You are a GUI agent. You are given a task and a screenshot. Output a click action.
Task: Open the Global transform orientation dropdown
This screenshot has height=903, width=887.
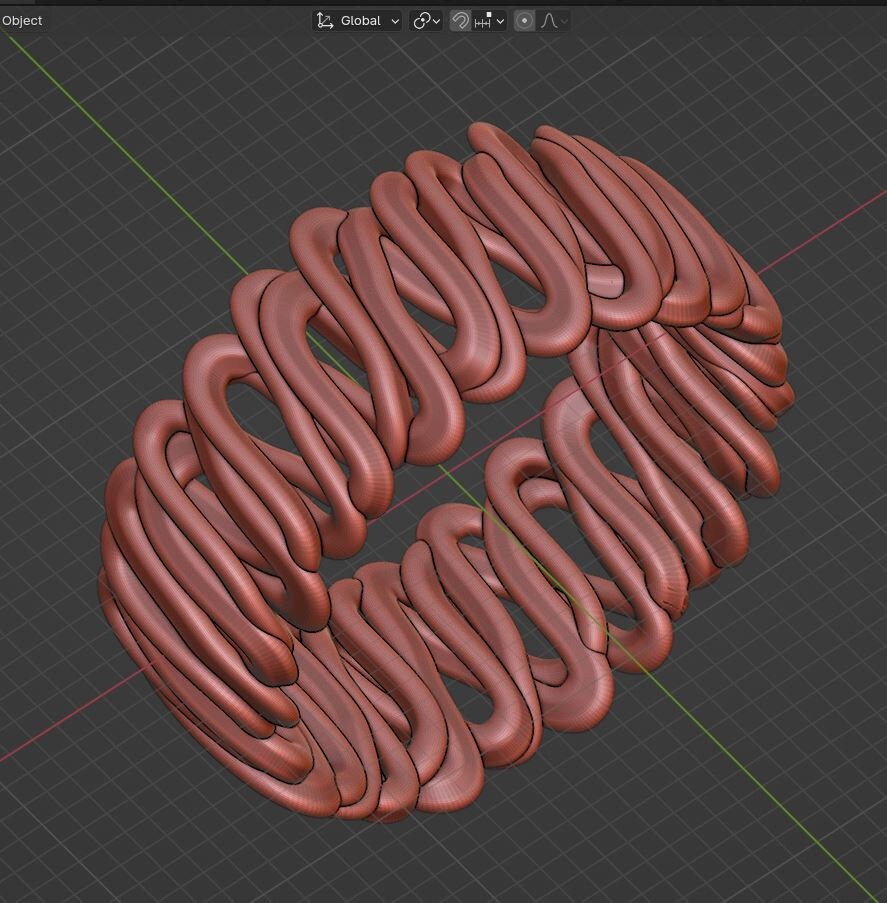357,21
